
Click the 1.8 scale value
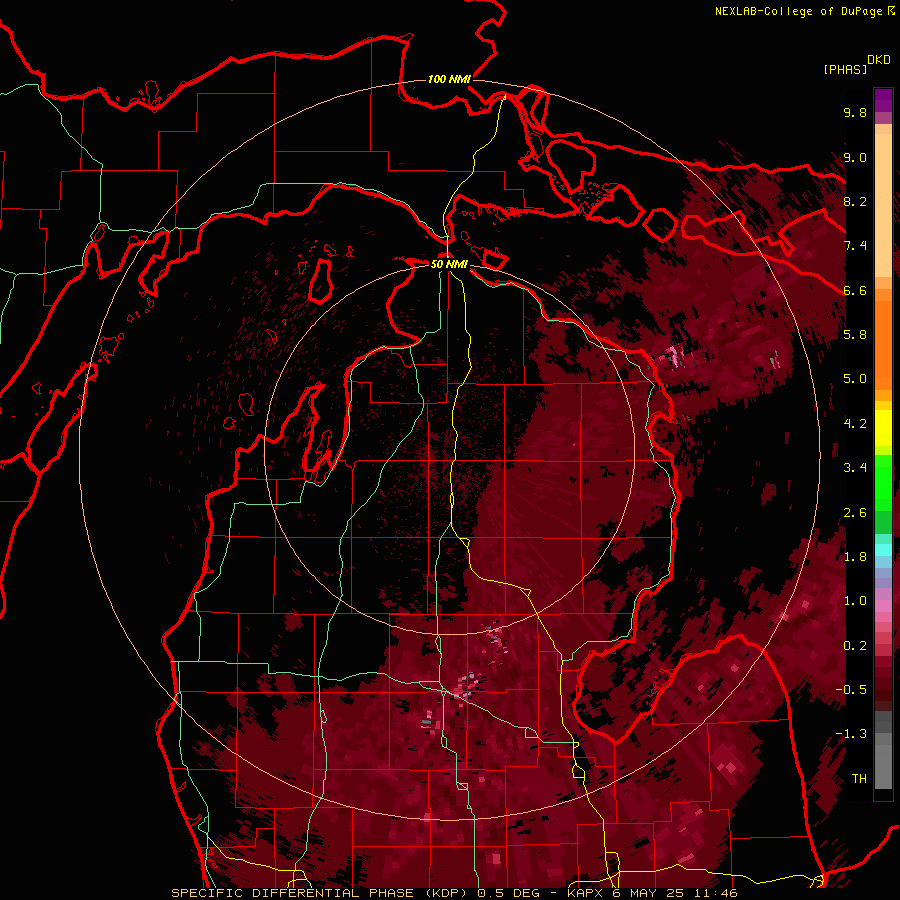855,557
